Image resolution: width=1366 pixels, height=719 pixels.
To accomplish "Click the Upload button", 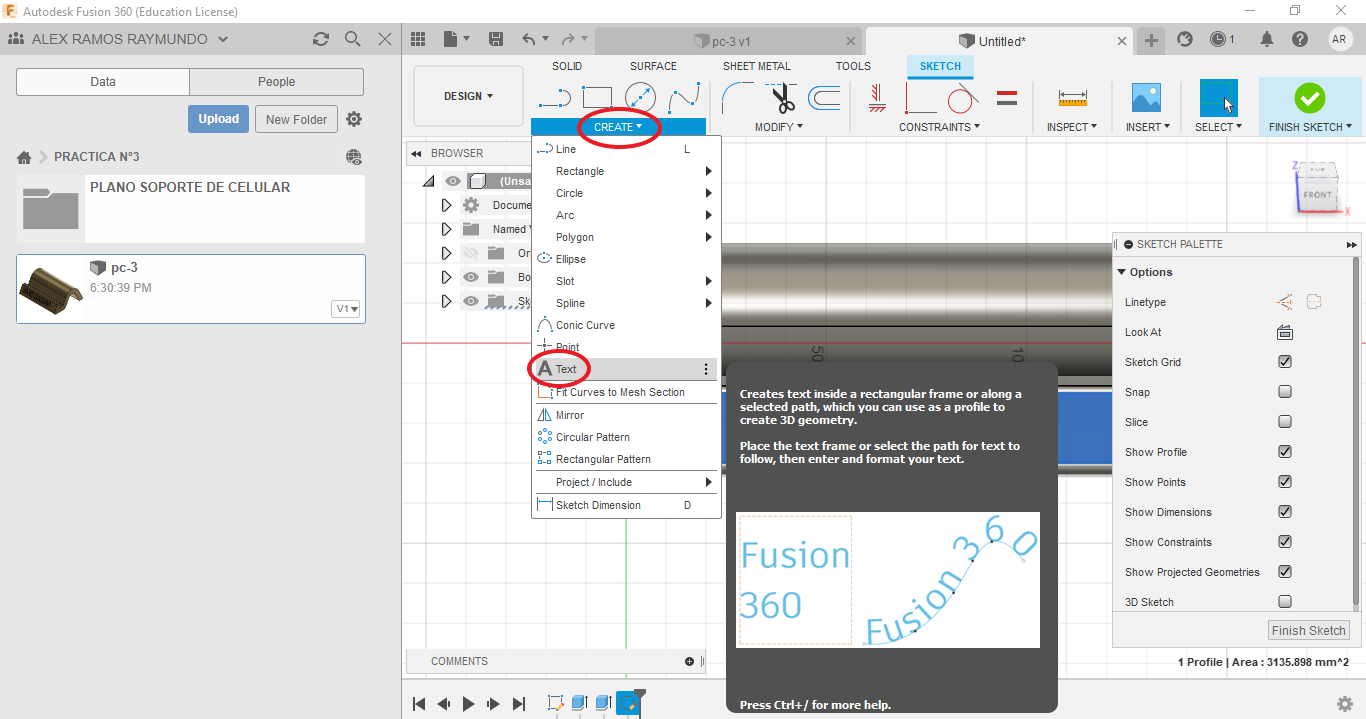I will click(x=218, y=119).
